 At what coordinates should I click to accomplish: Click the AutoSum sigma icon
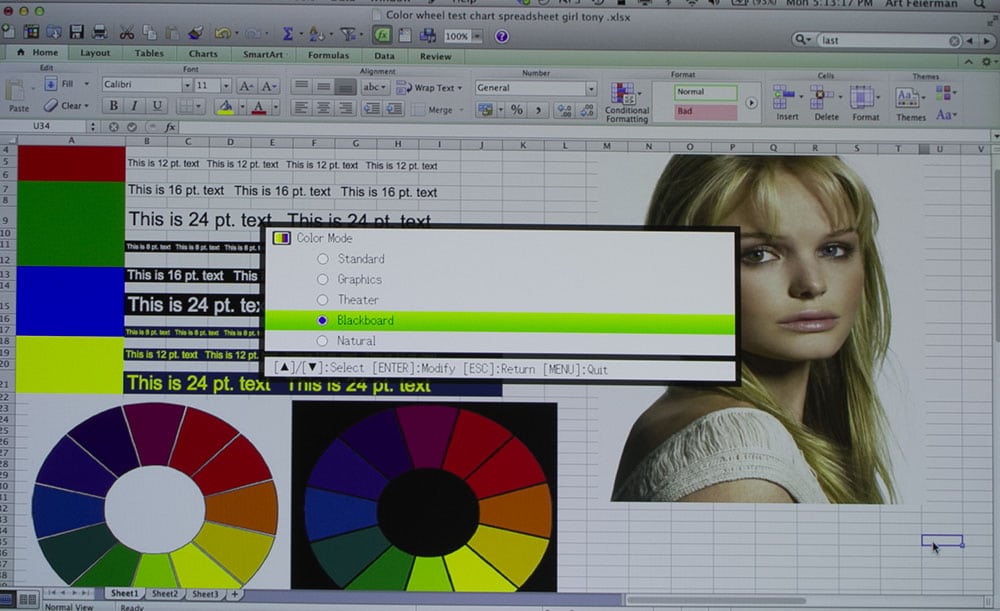(288, 34)
